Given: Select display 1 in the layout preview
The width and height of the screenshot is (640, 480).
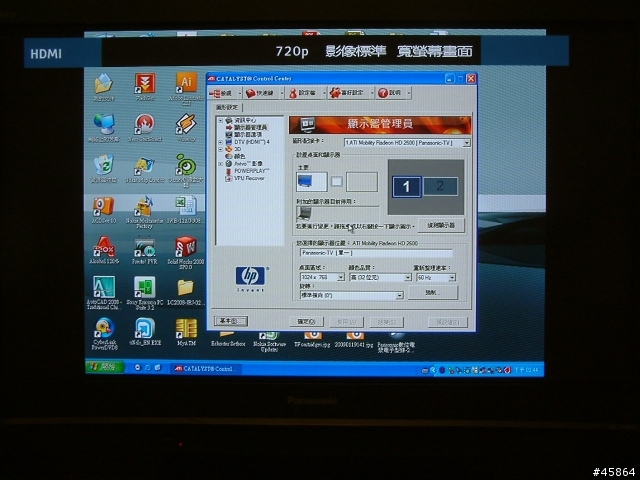Looking at the screenshot, I should coord(407,187).
